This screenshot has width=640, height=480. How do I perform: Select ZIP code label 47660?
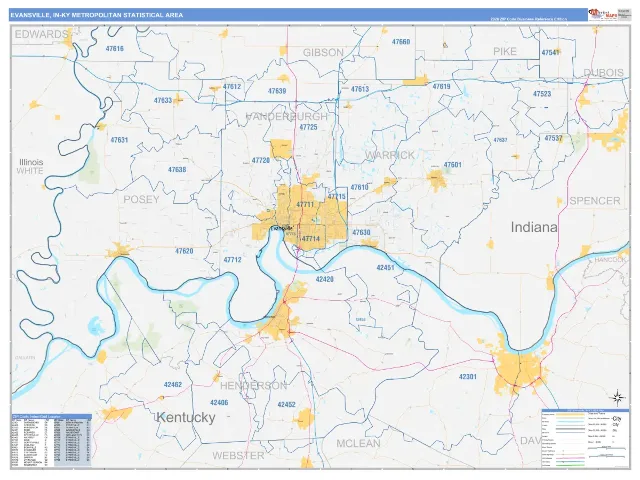click(401, 42)
